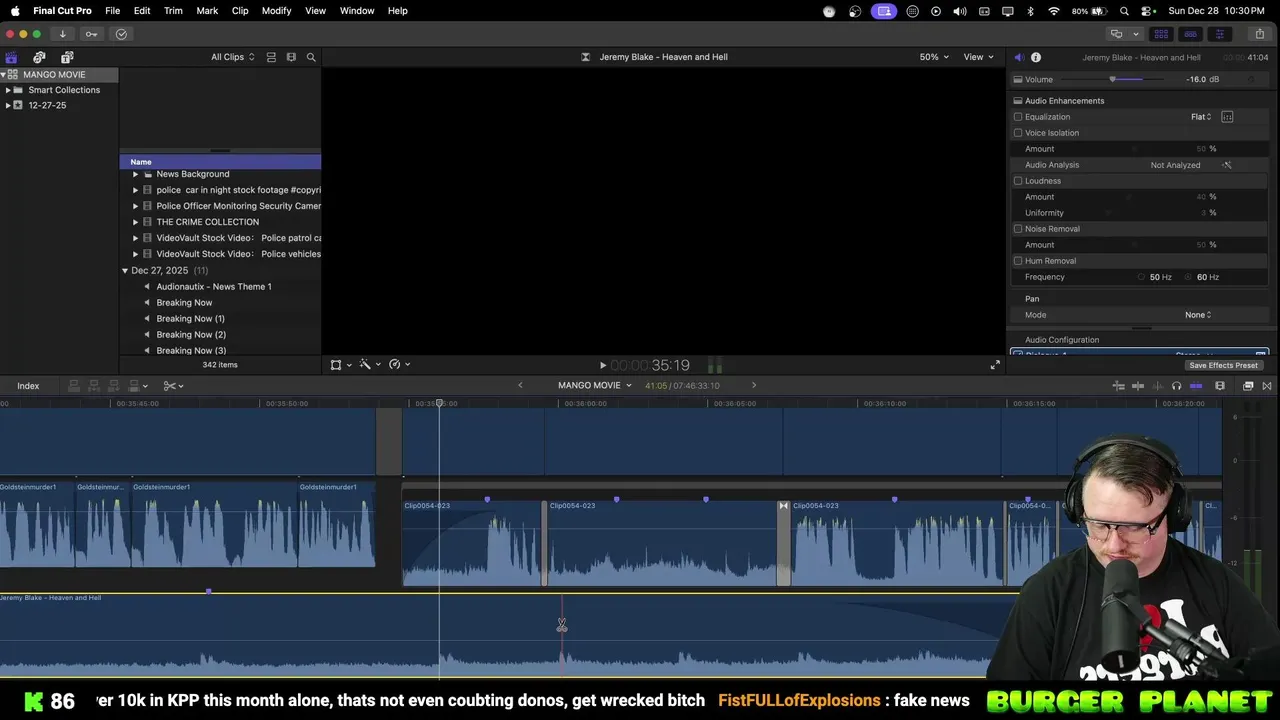Viewport: 1280px width, 720px height.
Task: Show the Transitions browser icon
Action: 1267,386
